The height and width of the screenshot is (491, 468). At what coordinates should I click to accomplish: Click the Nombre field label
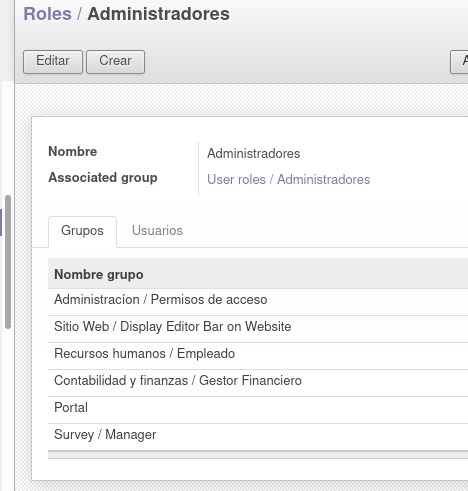73,151
